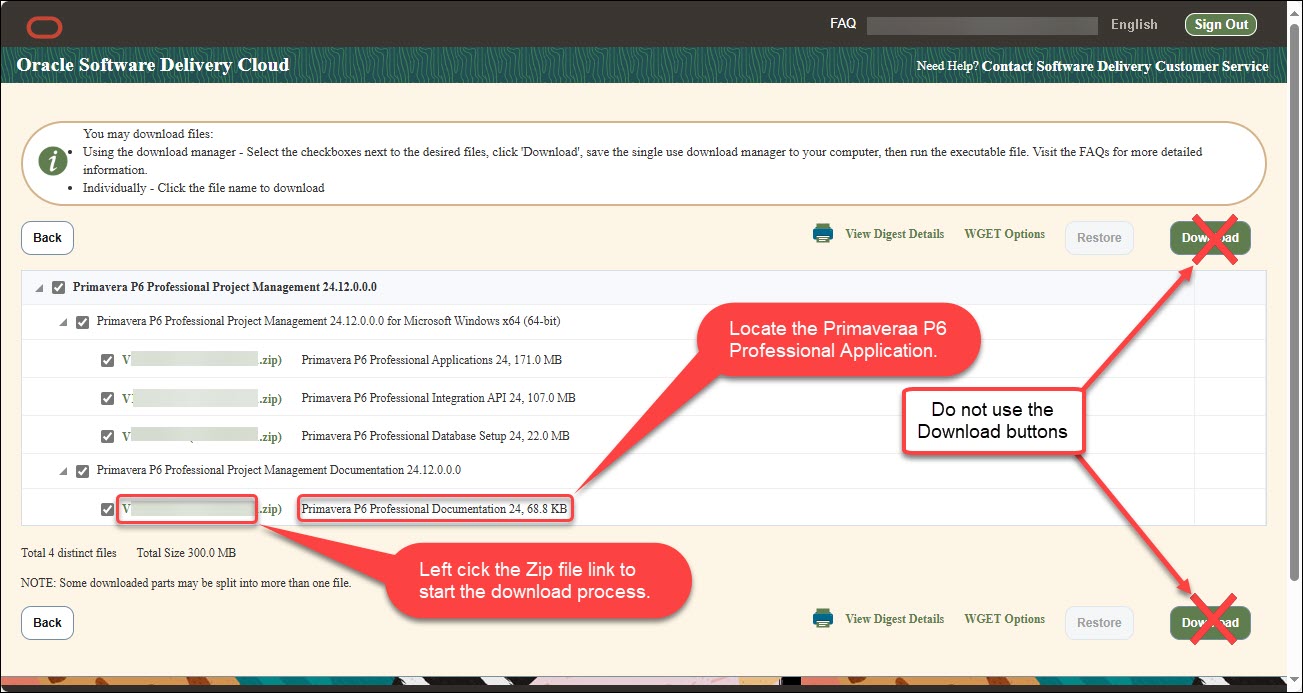Collapse the top-level Primavera P6 Professional Project Management tree
Screen dimensions: 1303x693
(x=40, y=288)
